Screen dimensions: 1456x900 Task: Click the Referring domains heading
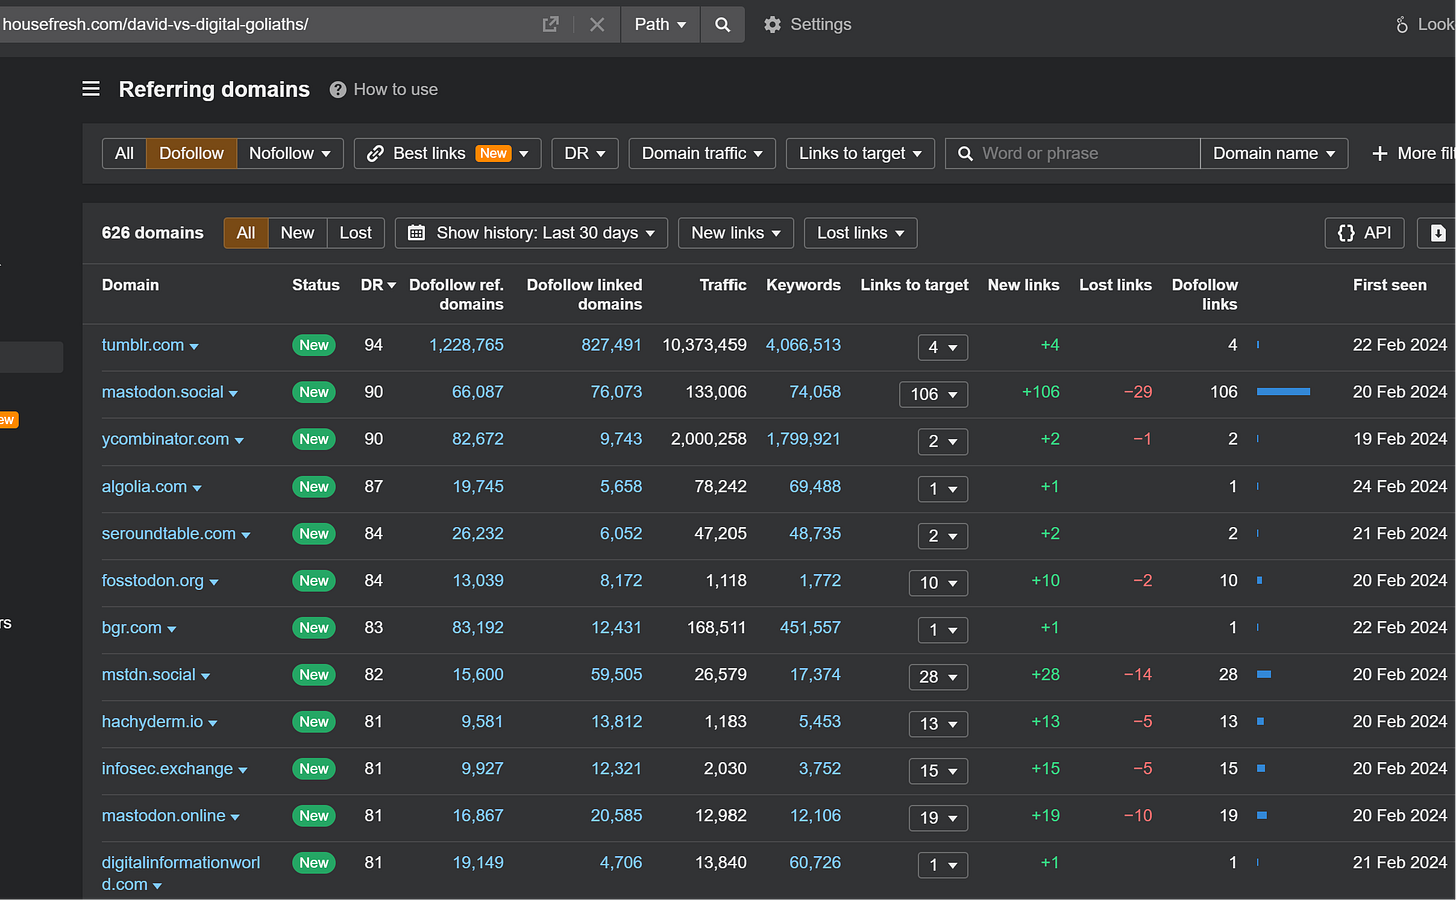214,89
